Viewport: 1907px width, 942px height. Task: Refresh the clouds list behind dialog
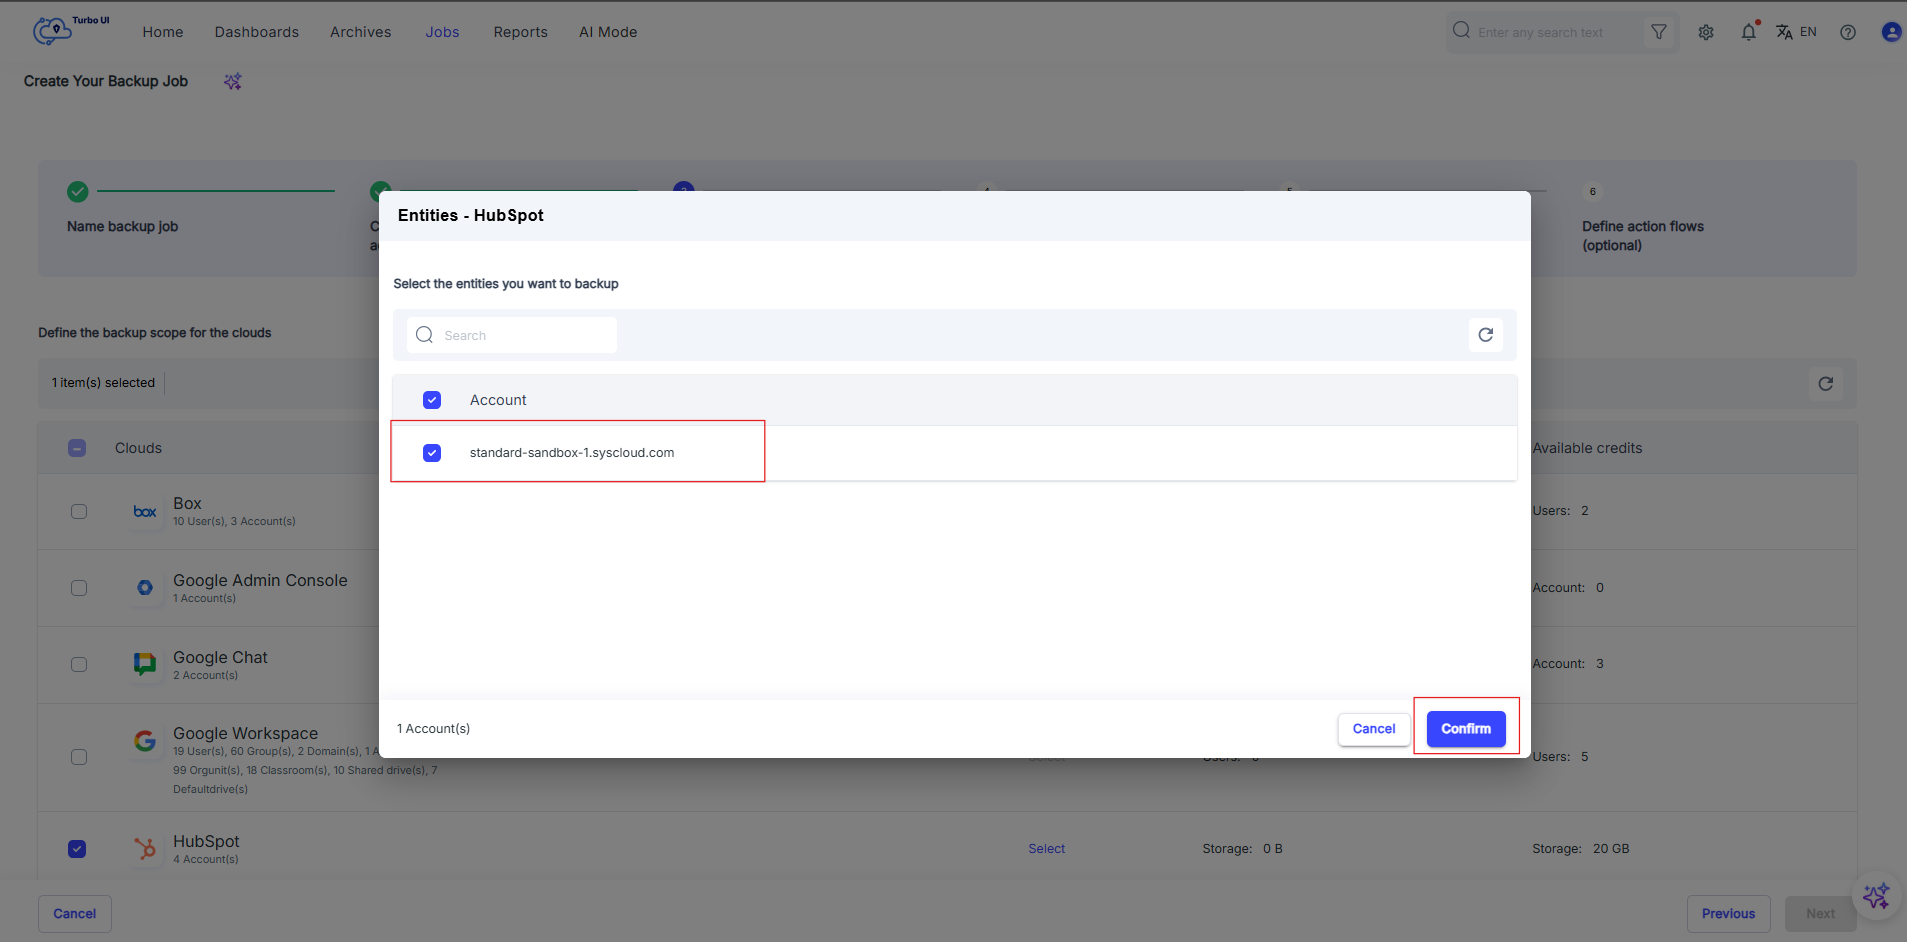[x=1826, y=384]
